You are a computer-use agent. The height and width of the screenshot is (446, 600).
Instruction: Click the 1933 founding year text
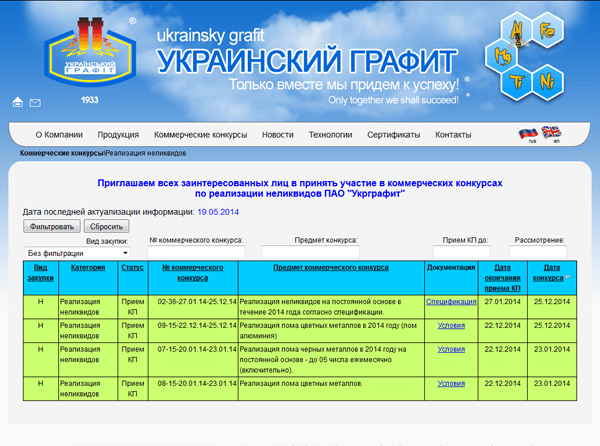click(x=90, y=100)
